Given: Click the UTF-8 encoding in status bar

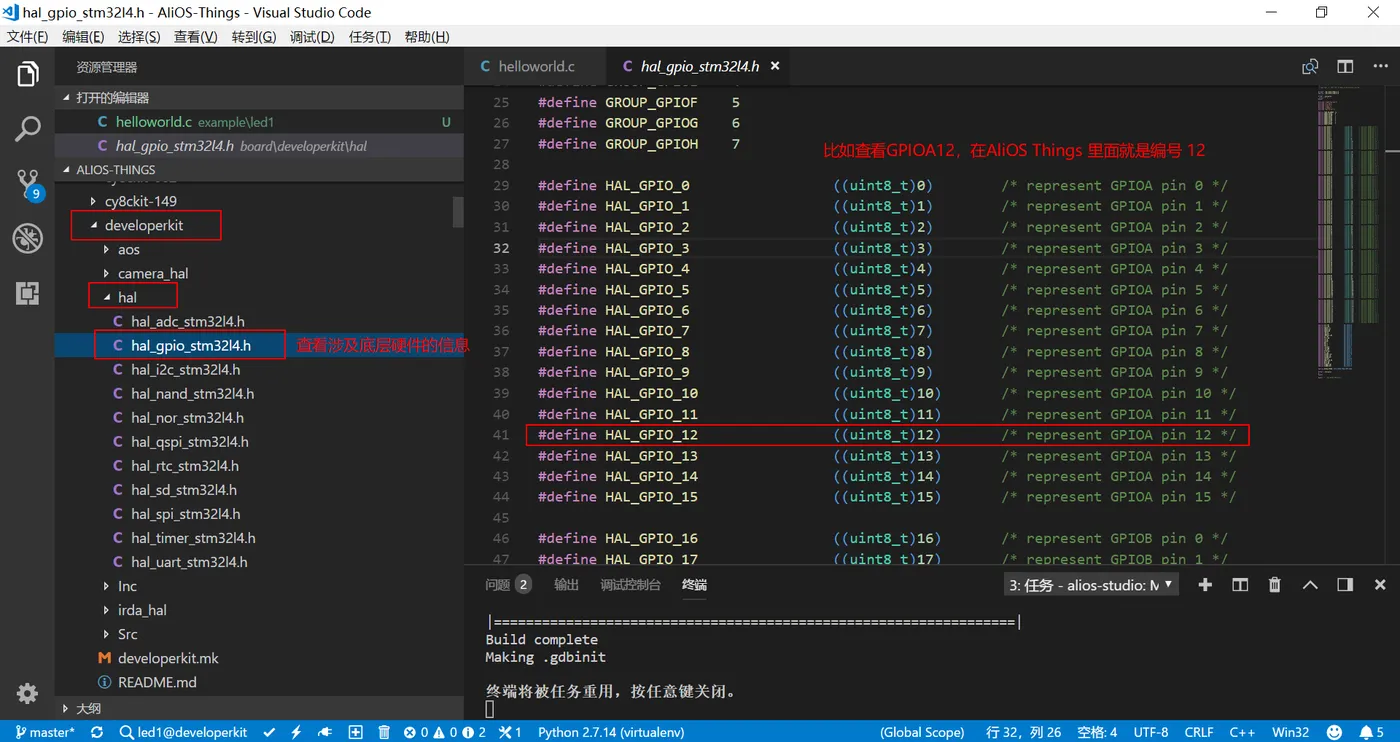Looking at the screenshot, I should point(1150,732).
